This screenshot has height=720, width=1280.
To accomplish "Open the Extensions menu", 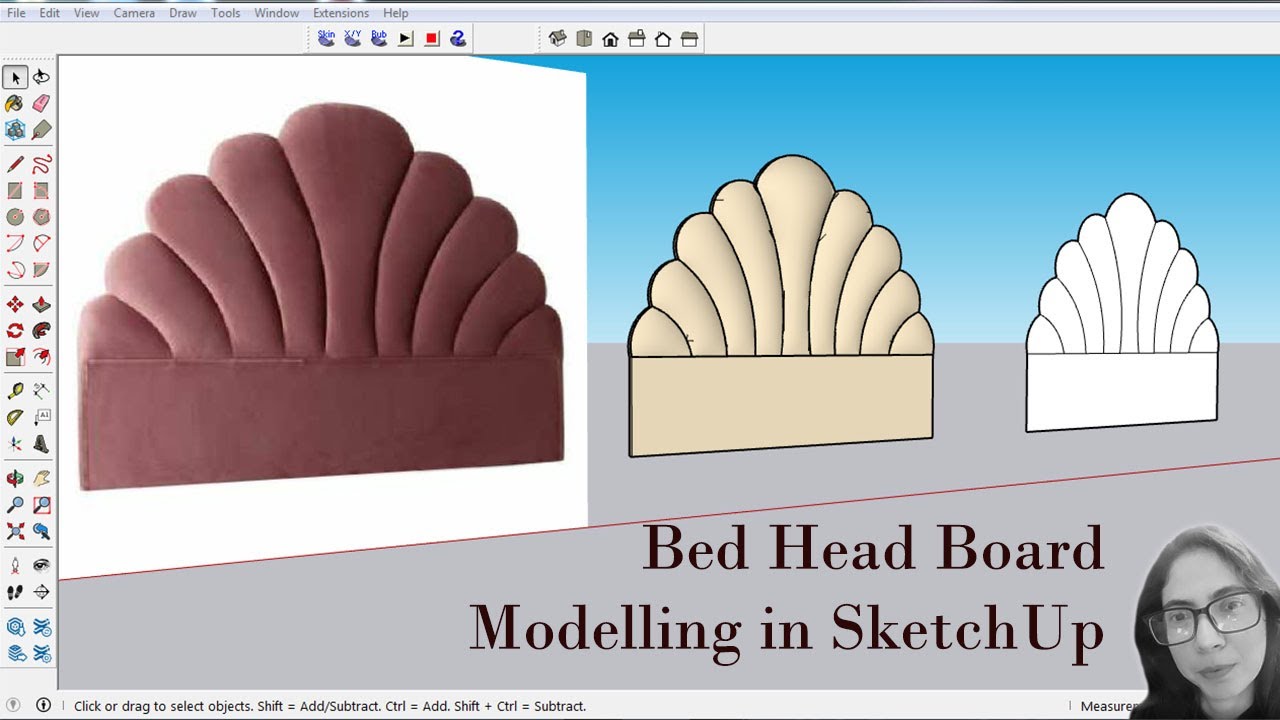I will [341, 13].
